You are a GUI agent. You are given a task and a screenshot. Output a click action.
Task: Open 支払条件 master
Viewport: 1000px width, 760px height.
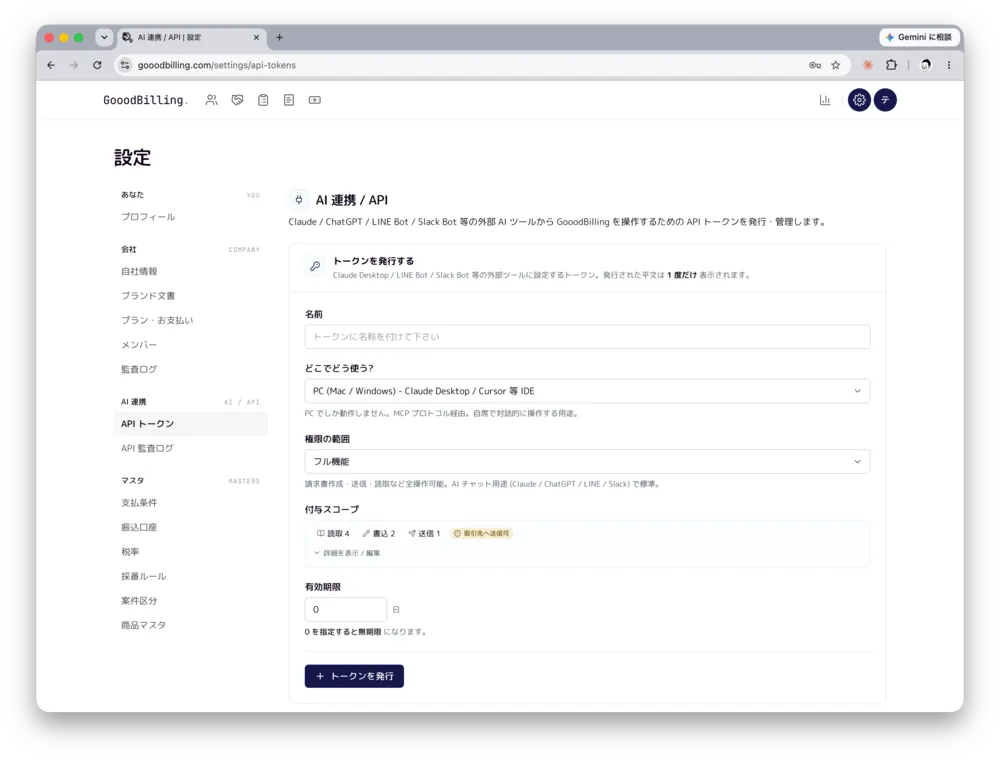(x=139, y=503)
